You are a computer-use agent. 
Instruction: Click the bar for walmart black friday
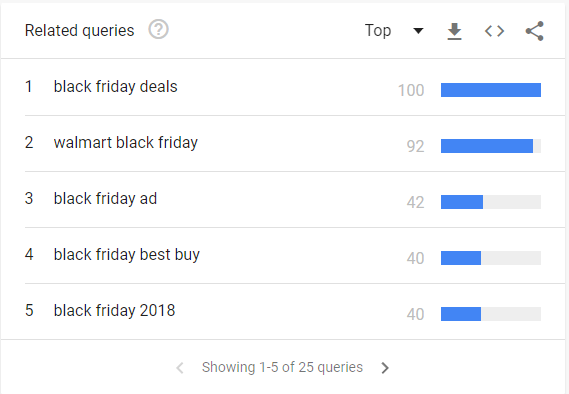point(491,146)
